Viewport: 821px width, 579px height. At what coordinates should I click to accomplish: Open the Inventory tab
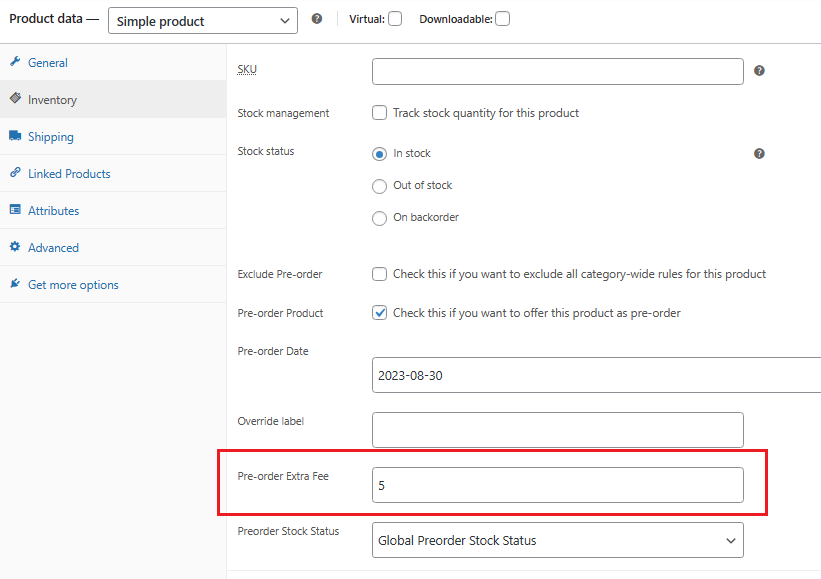(113, 99)
